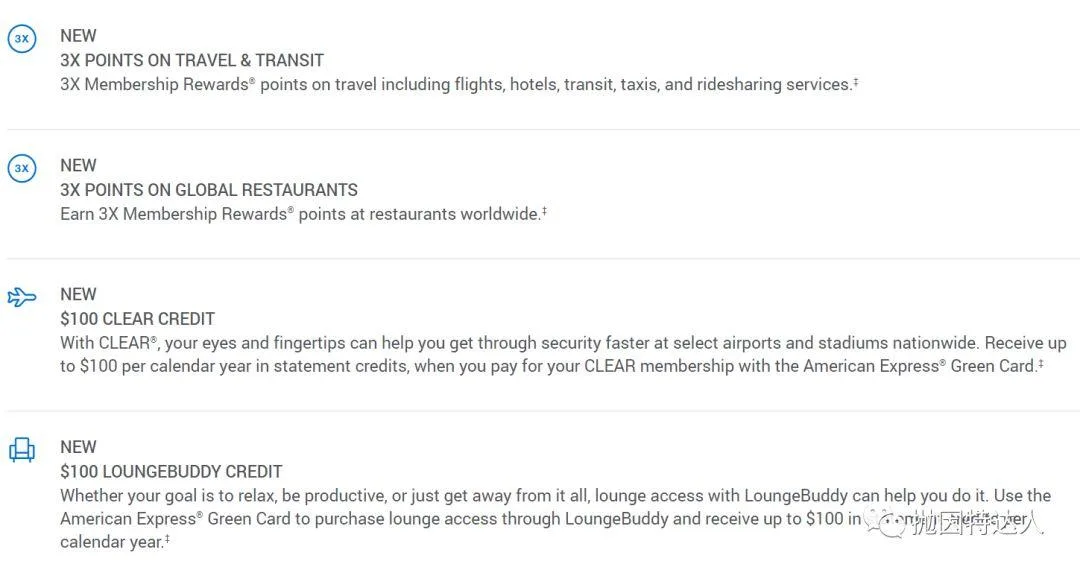The width and height of the screenshot is (1080, 570).
Task: Click the footnote marker after 'restaurants worldwide.'
Action: coord(544,211)
